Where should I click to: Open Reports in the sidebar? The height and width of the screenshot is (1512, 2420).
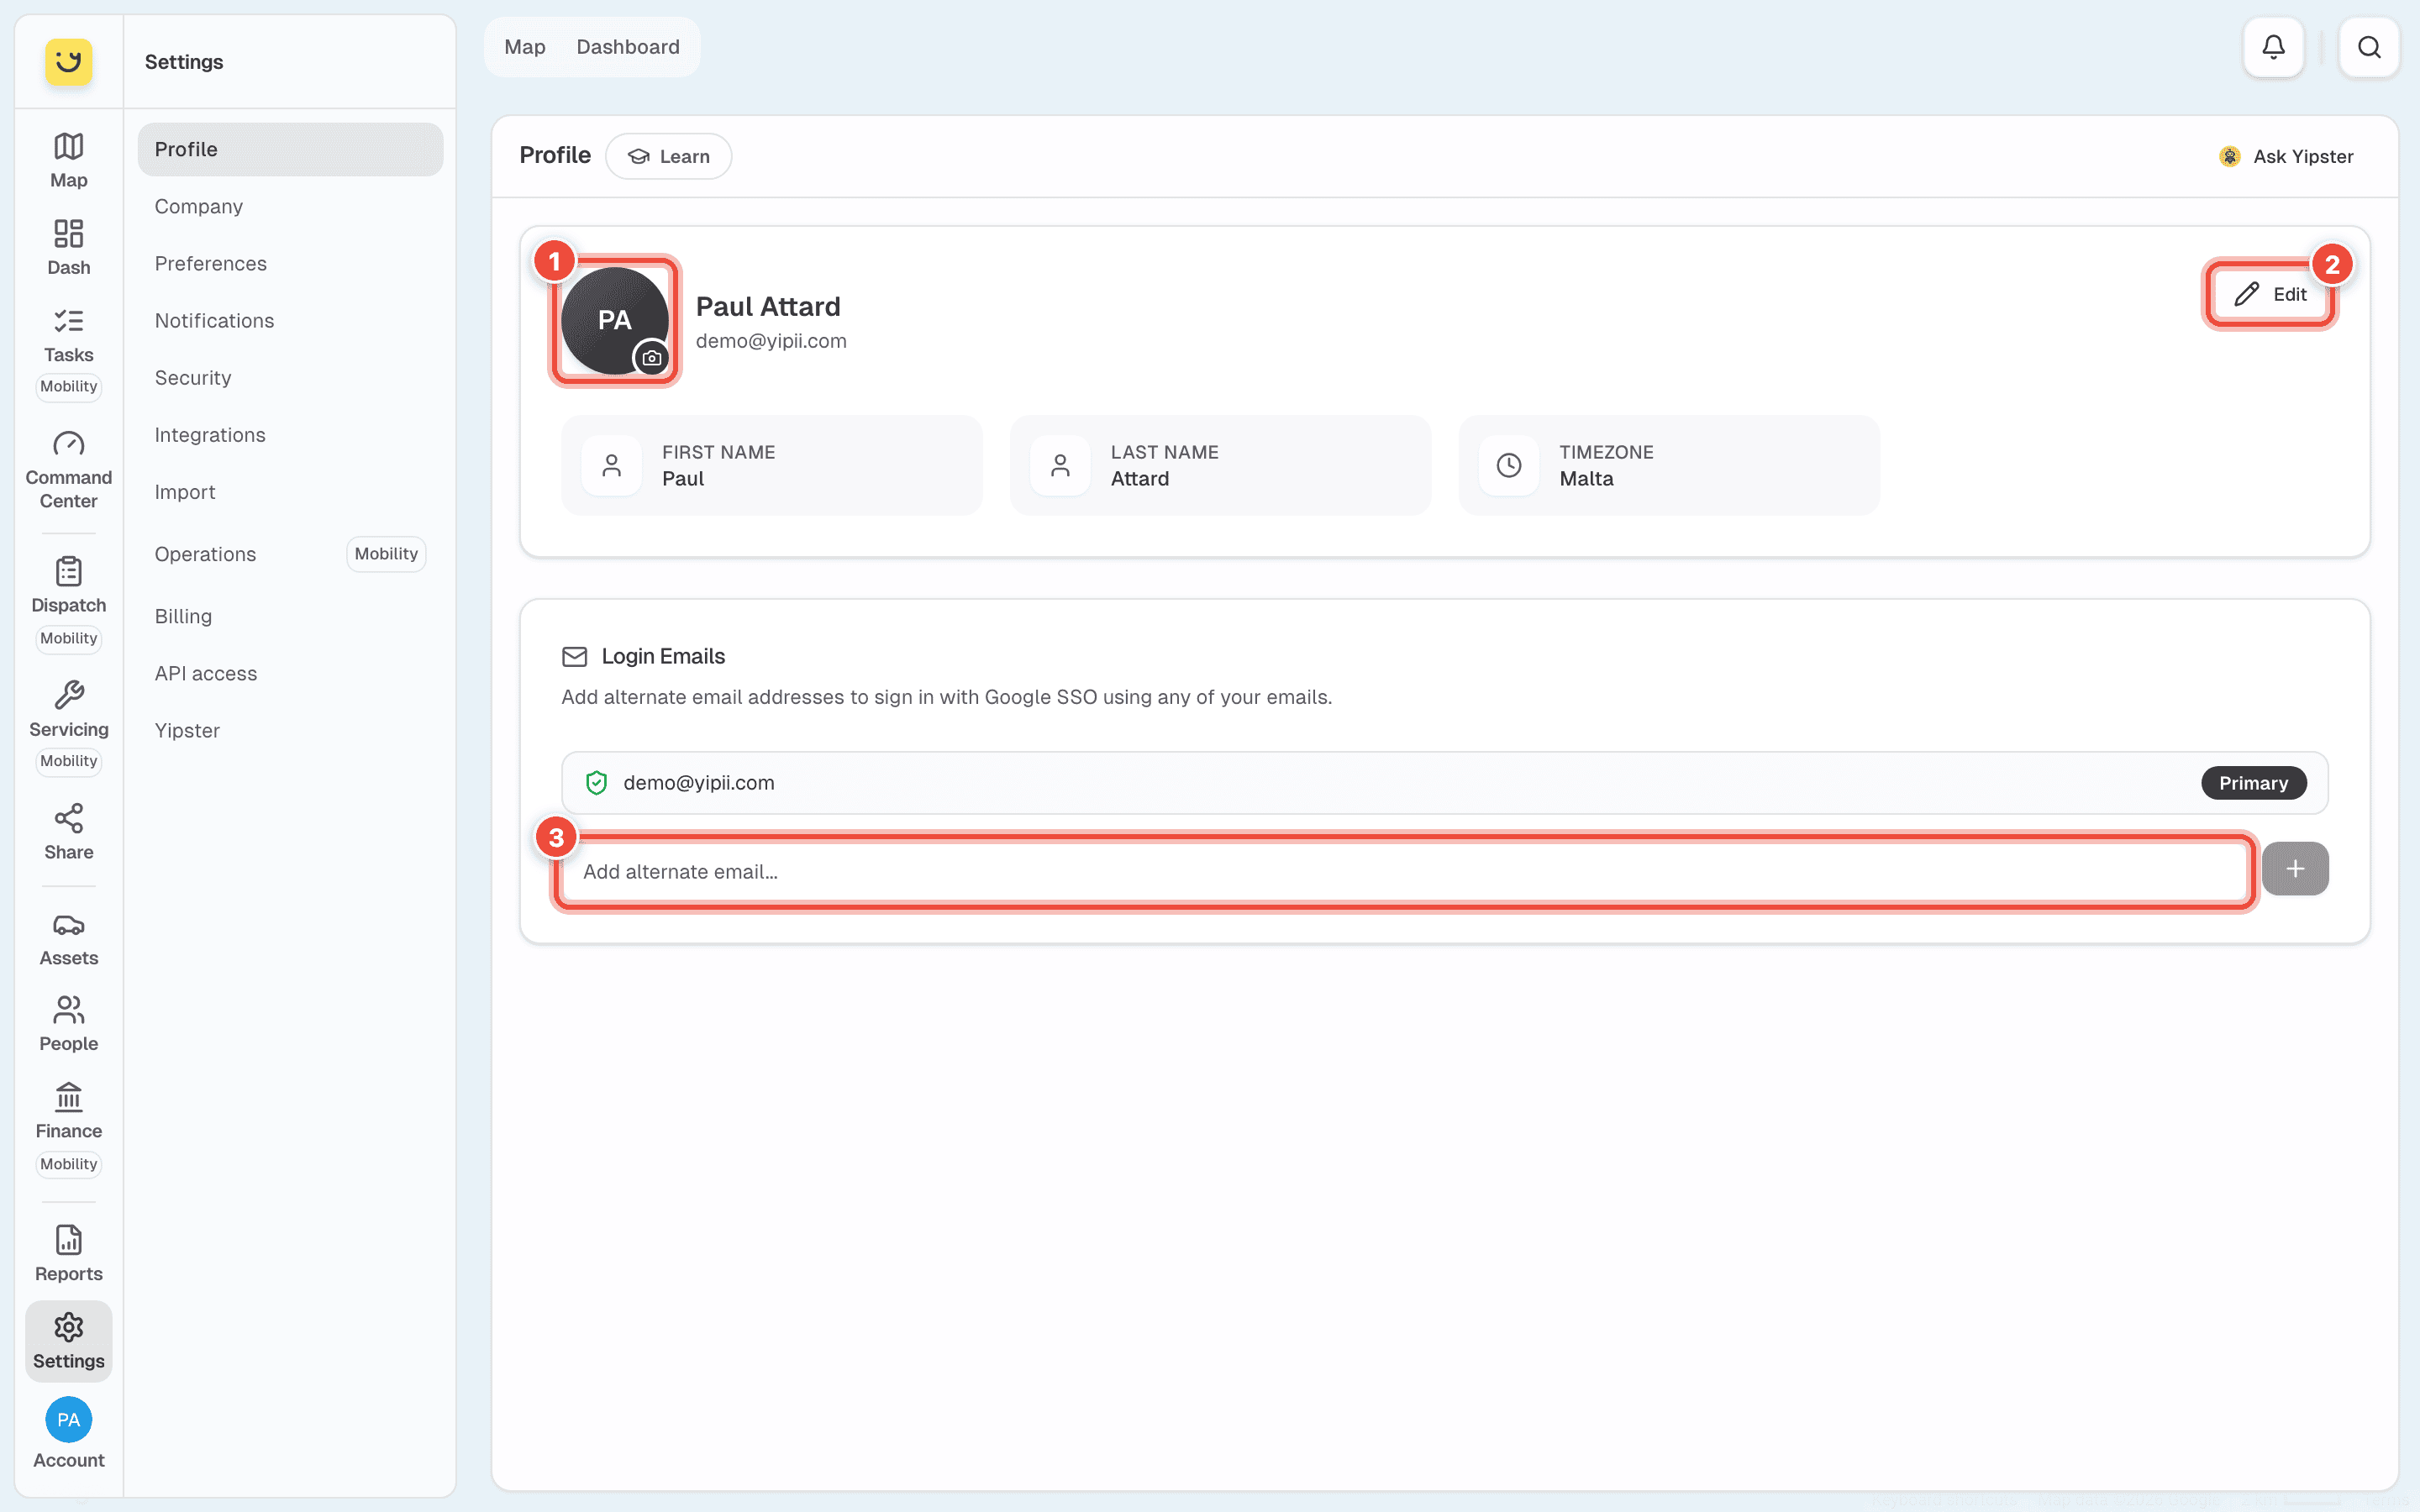(68, 1253)
